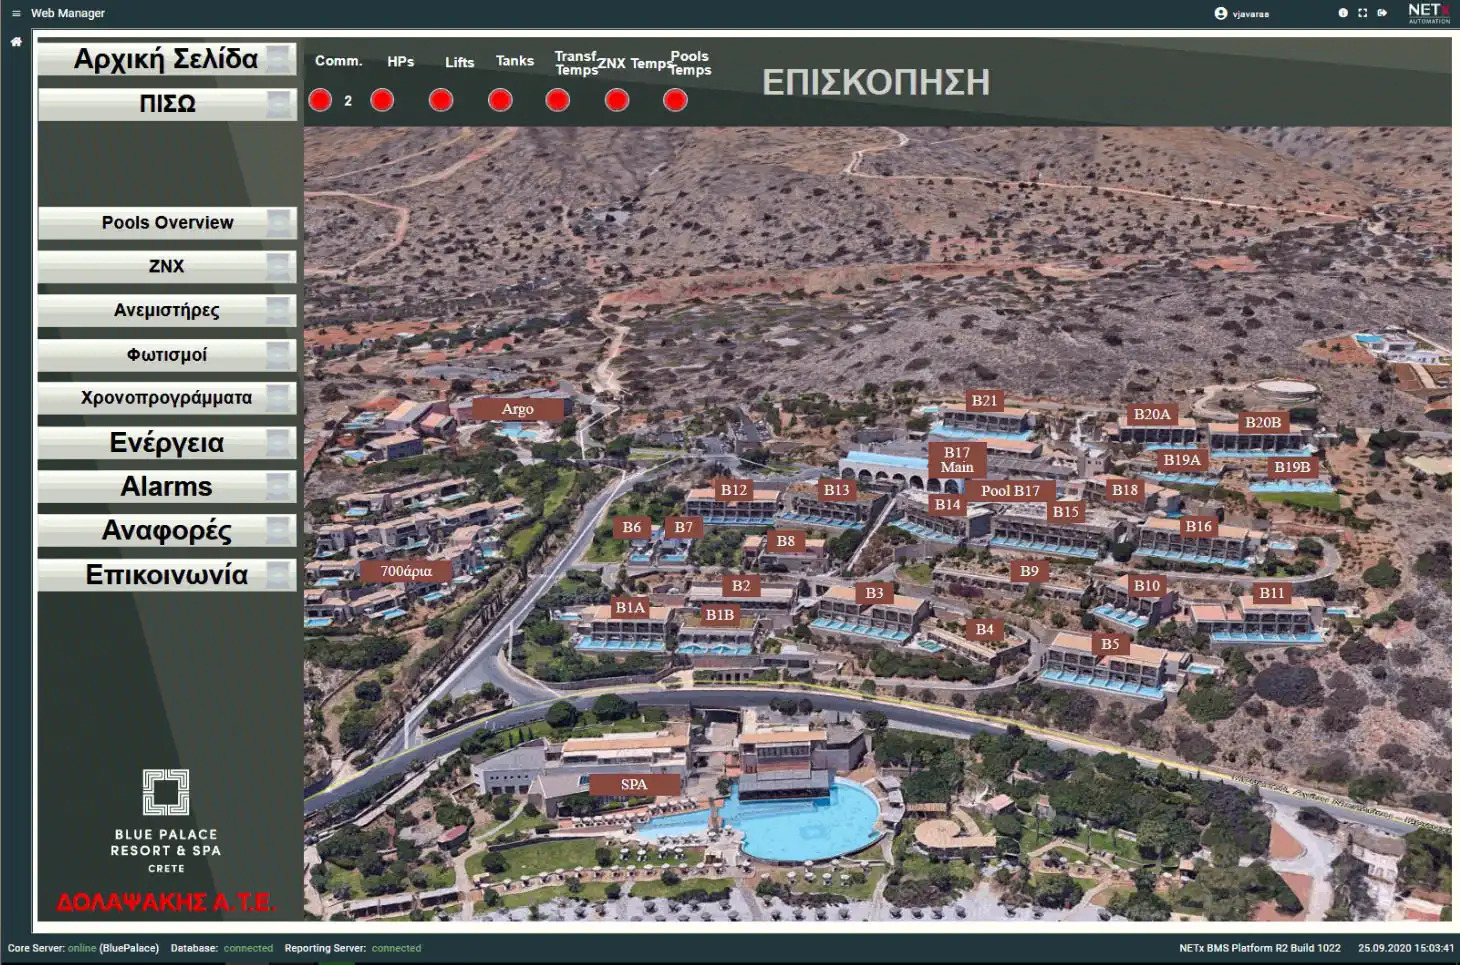
Task: Open the Alarms section
Action: click(166, 487)
